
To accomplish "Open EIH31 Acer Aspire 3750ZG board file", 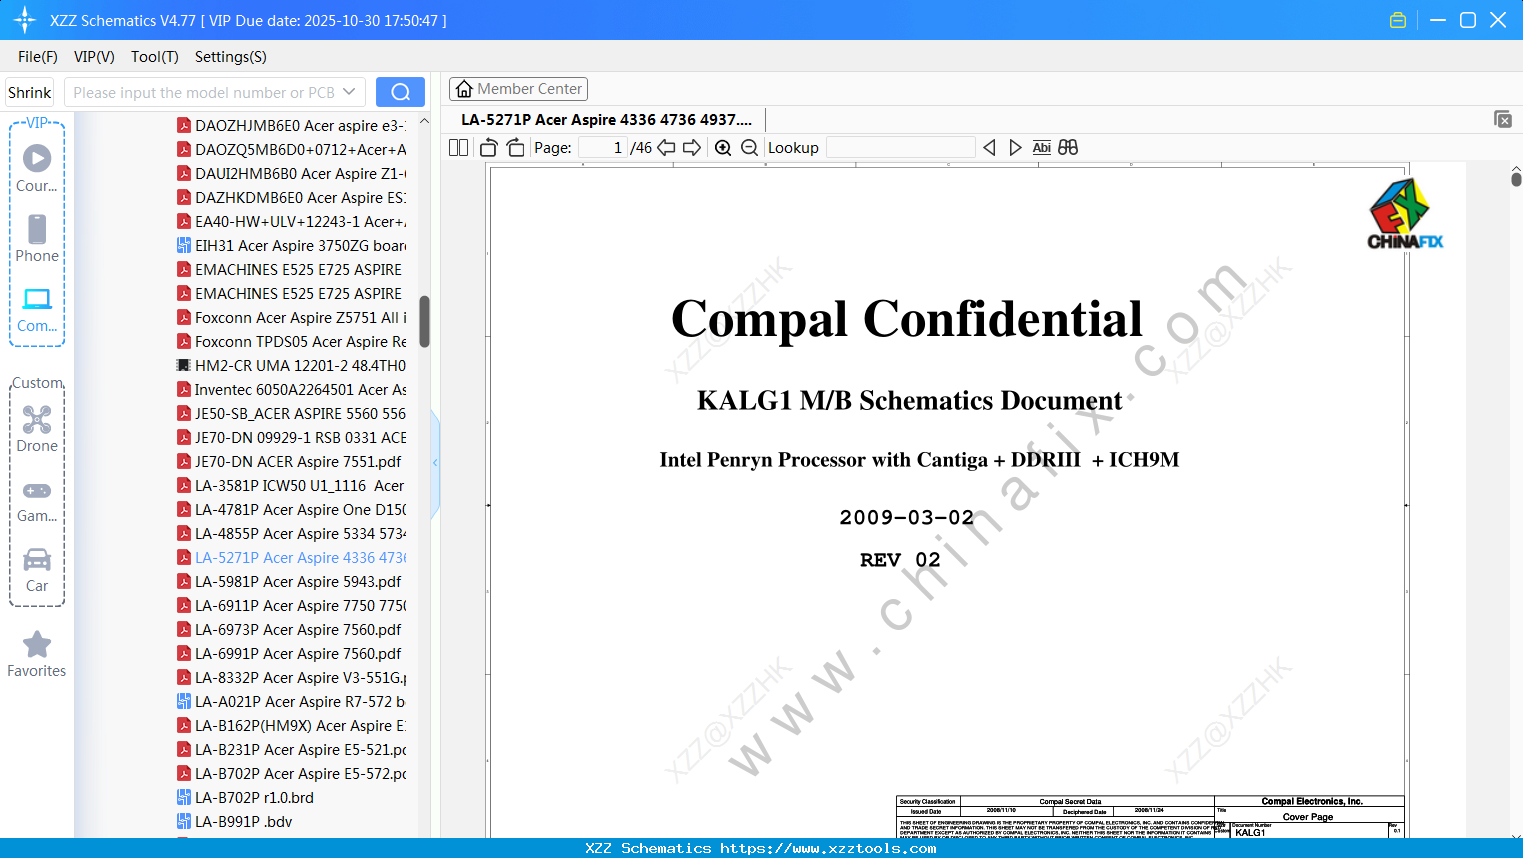I will tap(291, 246).
